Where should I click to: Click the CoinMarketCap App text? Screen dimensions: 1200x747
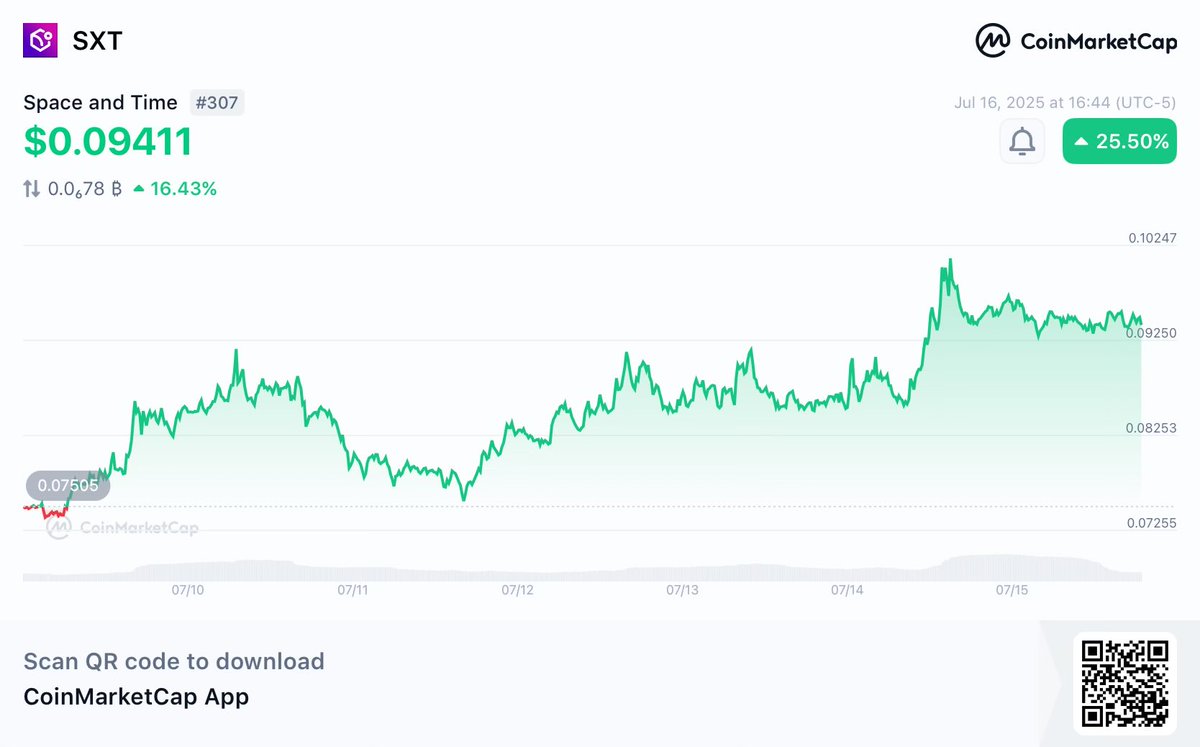[136, 696]
